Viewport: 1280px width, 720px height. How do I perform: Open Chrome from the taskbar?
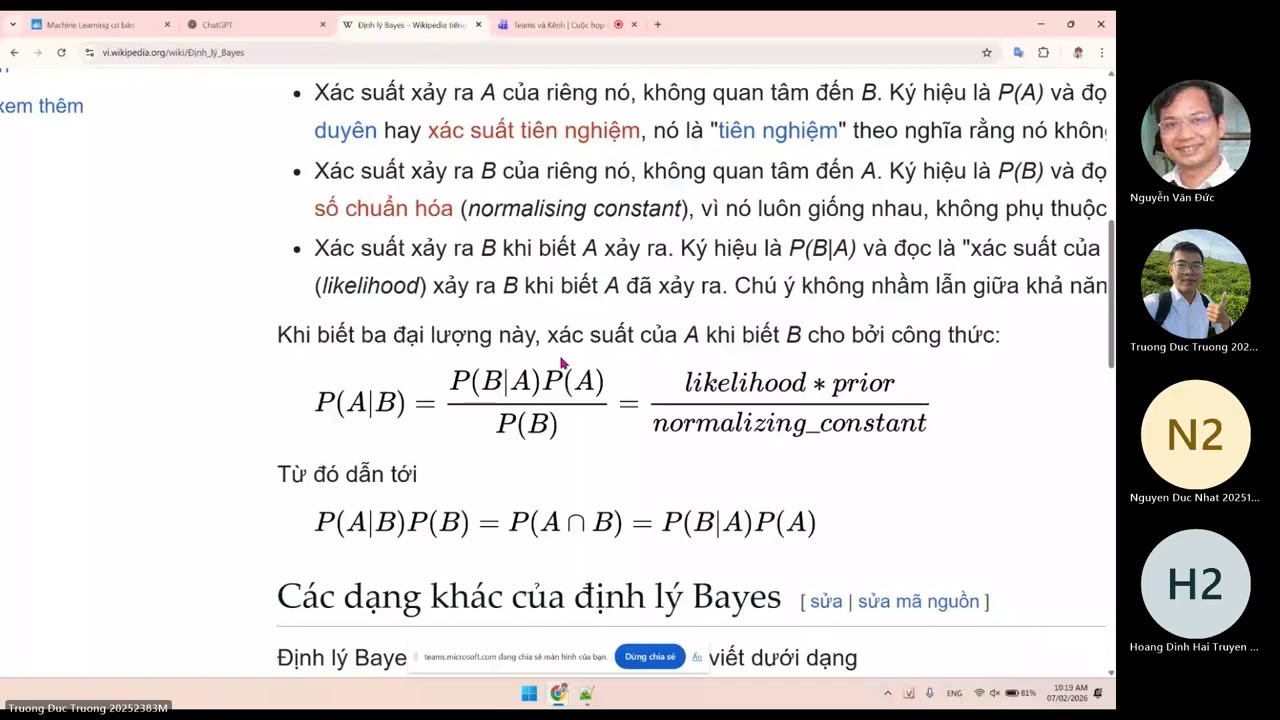[558, 693]
